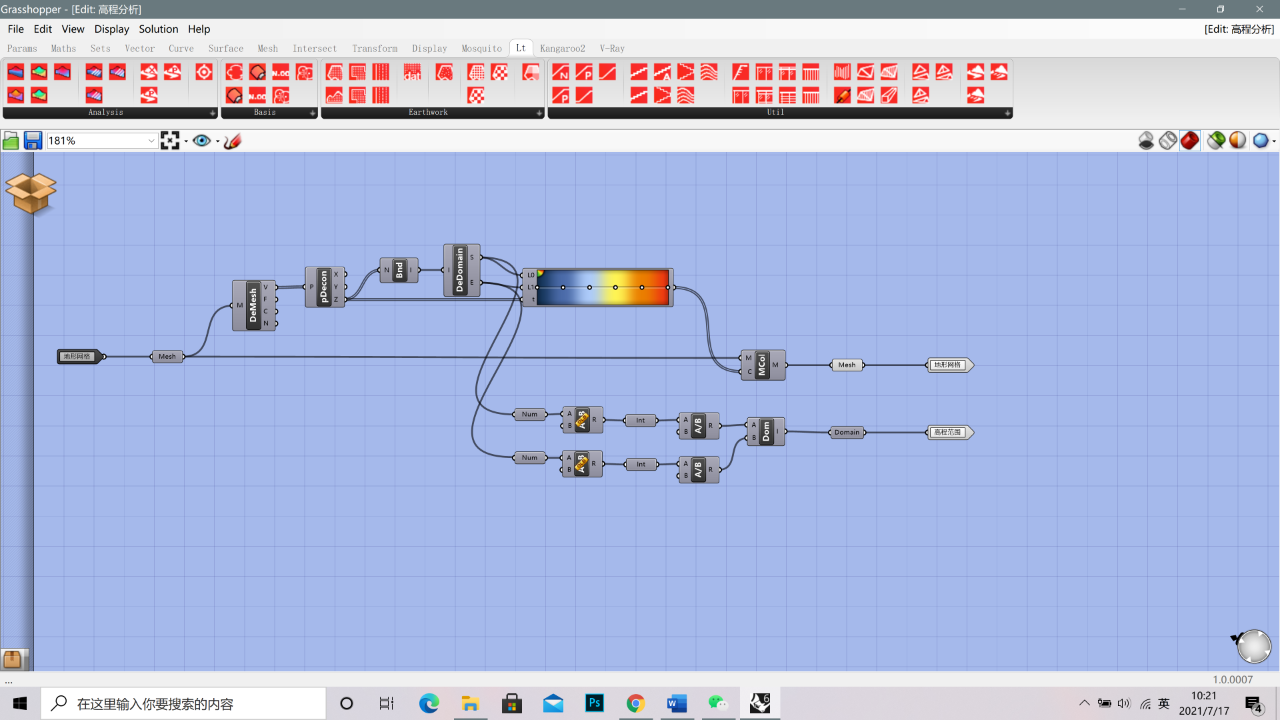Save the document with floppy disk icon

click(33, 141)
